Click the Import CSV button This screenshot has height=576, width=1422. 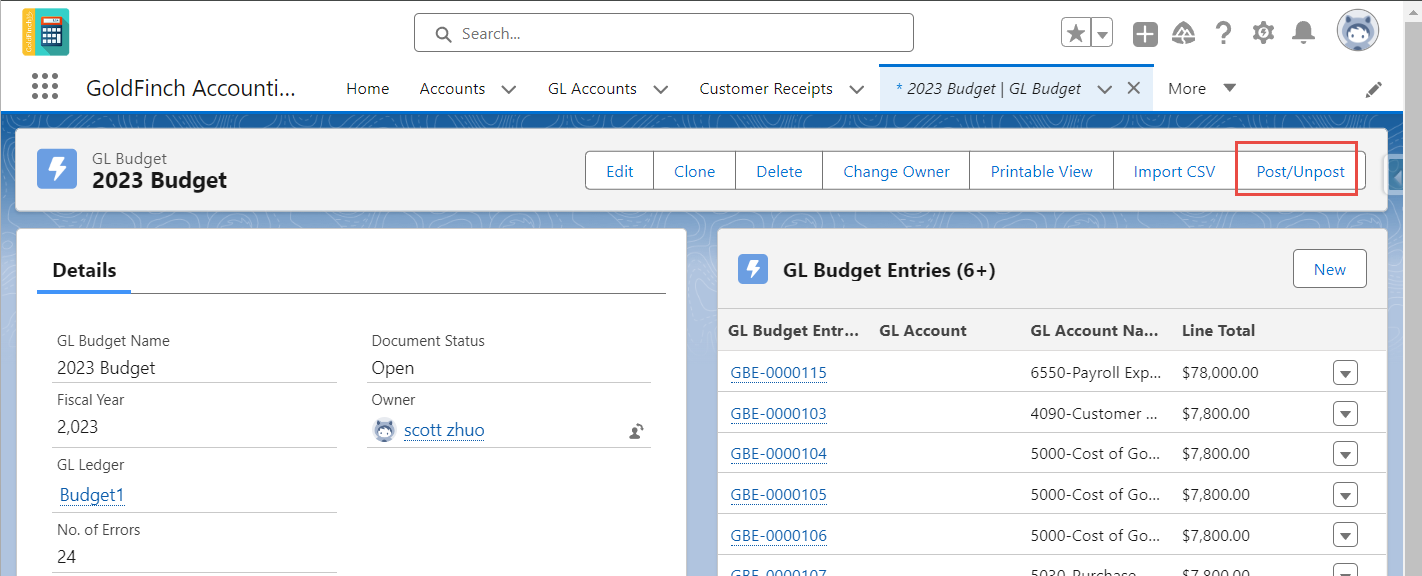(1174, 171)
